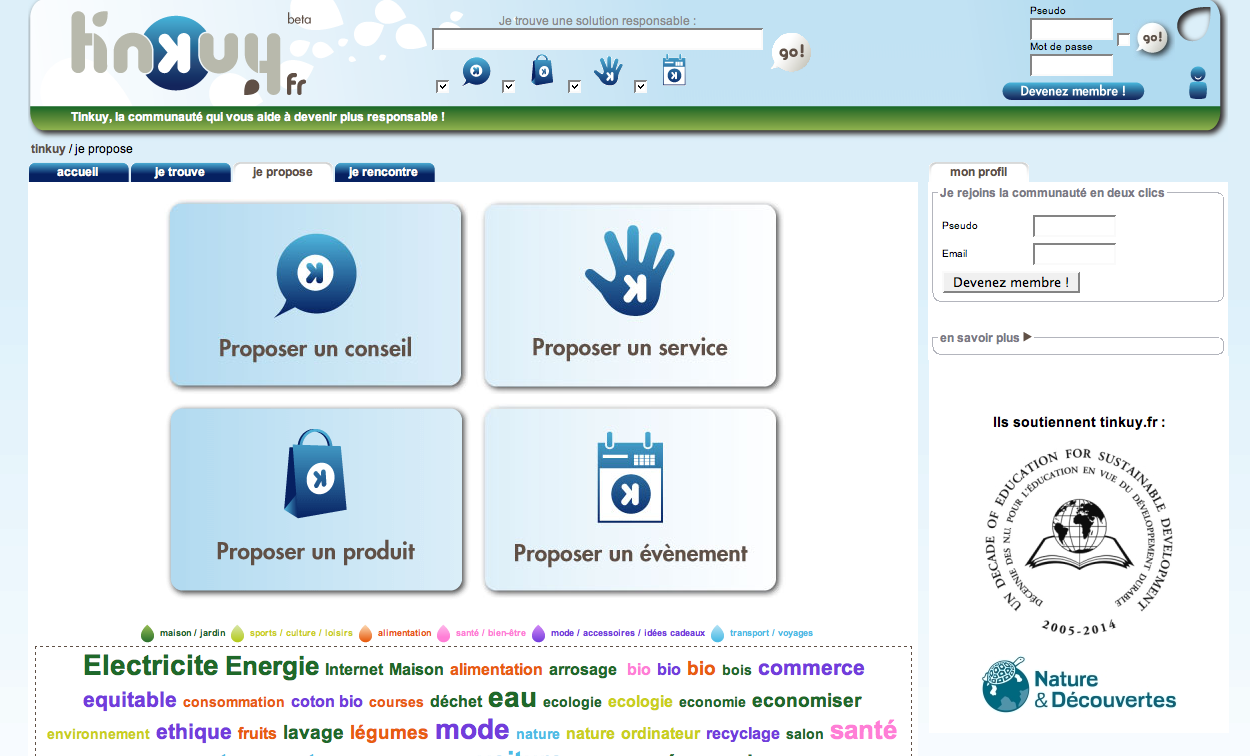
Task: Toggle the évènement search filter checkbox
Action: pyautogui.click(x=641, y=87)
